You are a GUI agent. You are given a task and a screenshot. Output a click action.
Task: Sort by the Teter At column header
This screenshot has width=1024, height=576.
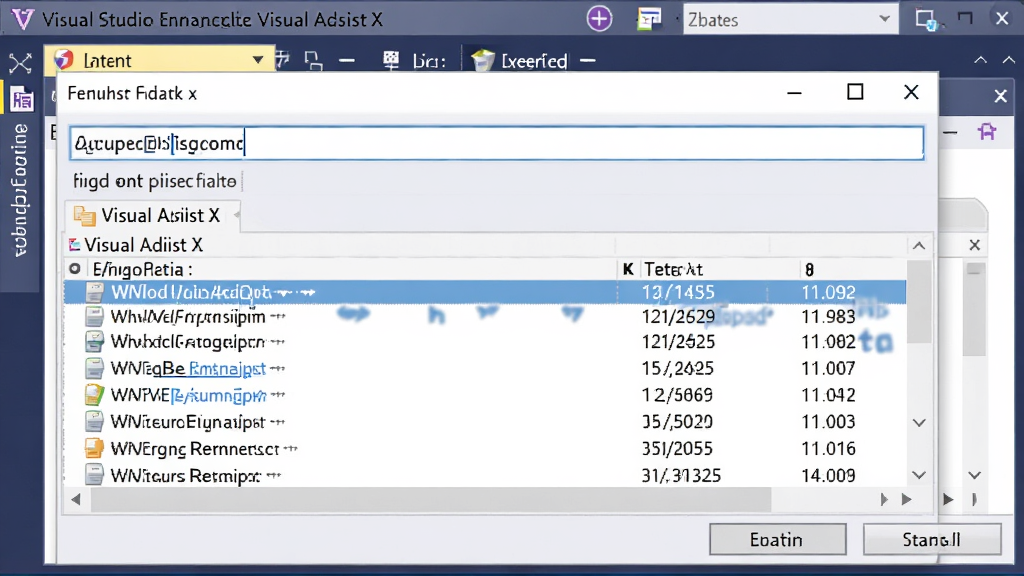pos(673,269)
